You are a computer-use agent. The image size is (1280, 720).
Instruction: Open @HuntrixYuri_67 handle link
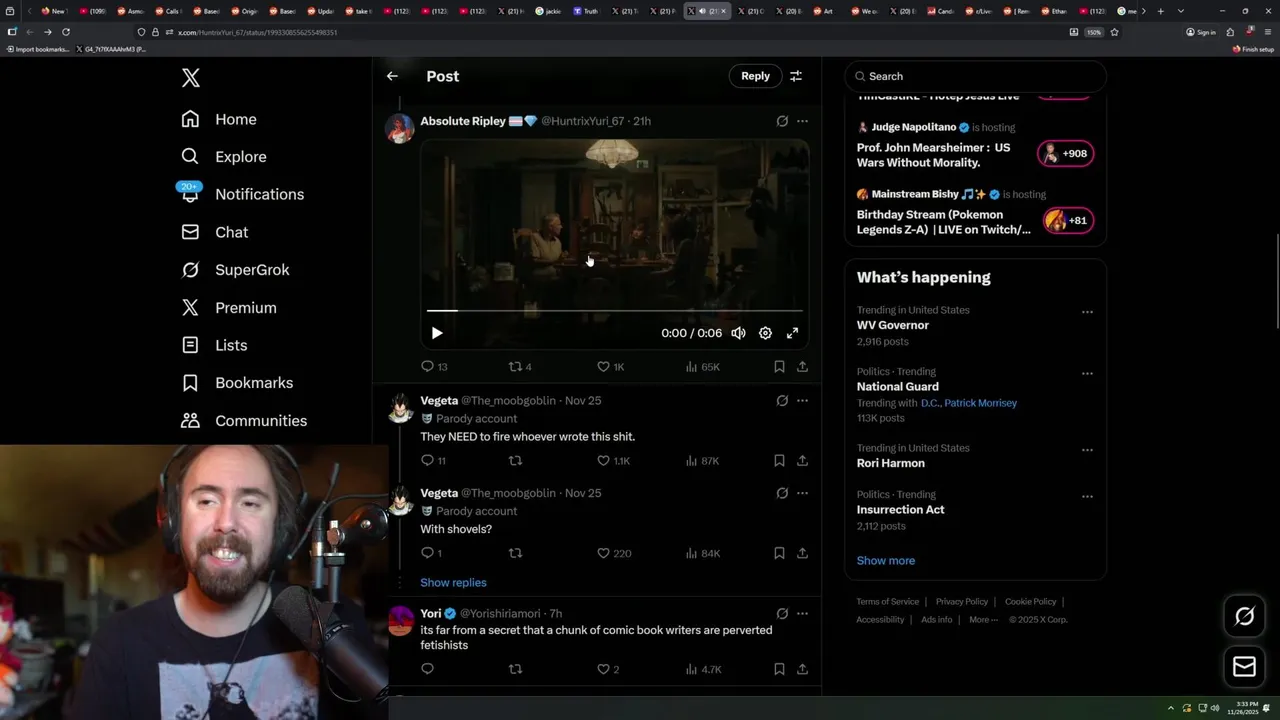click(583, 121)
